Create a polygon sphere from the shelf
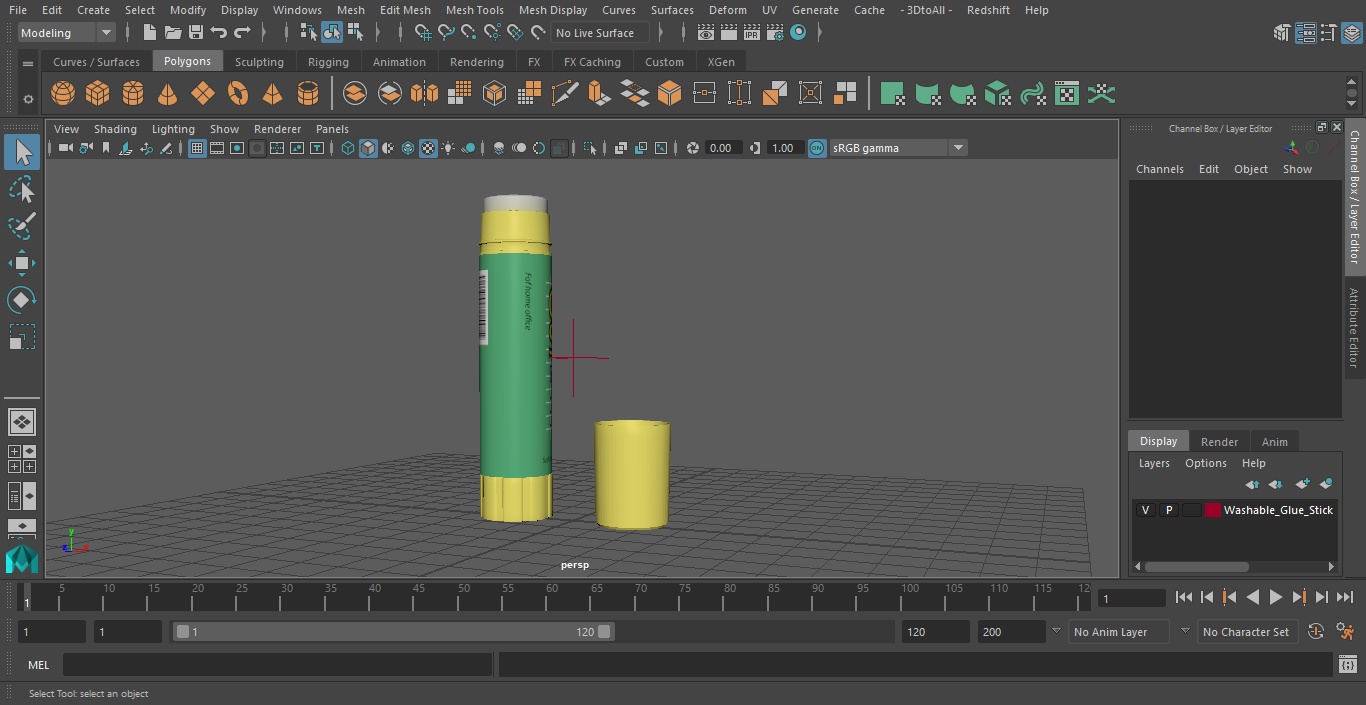 click(x=63, y=94)
